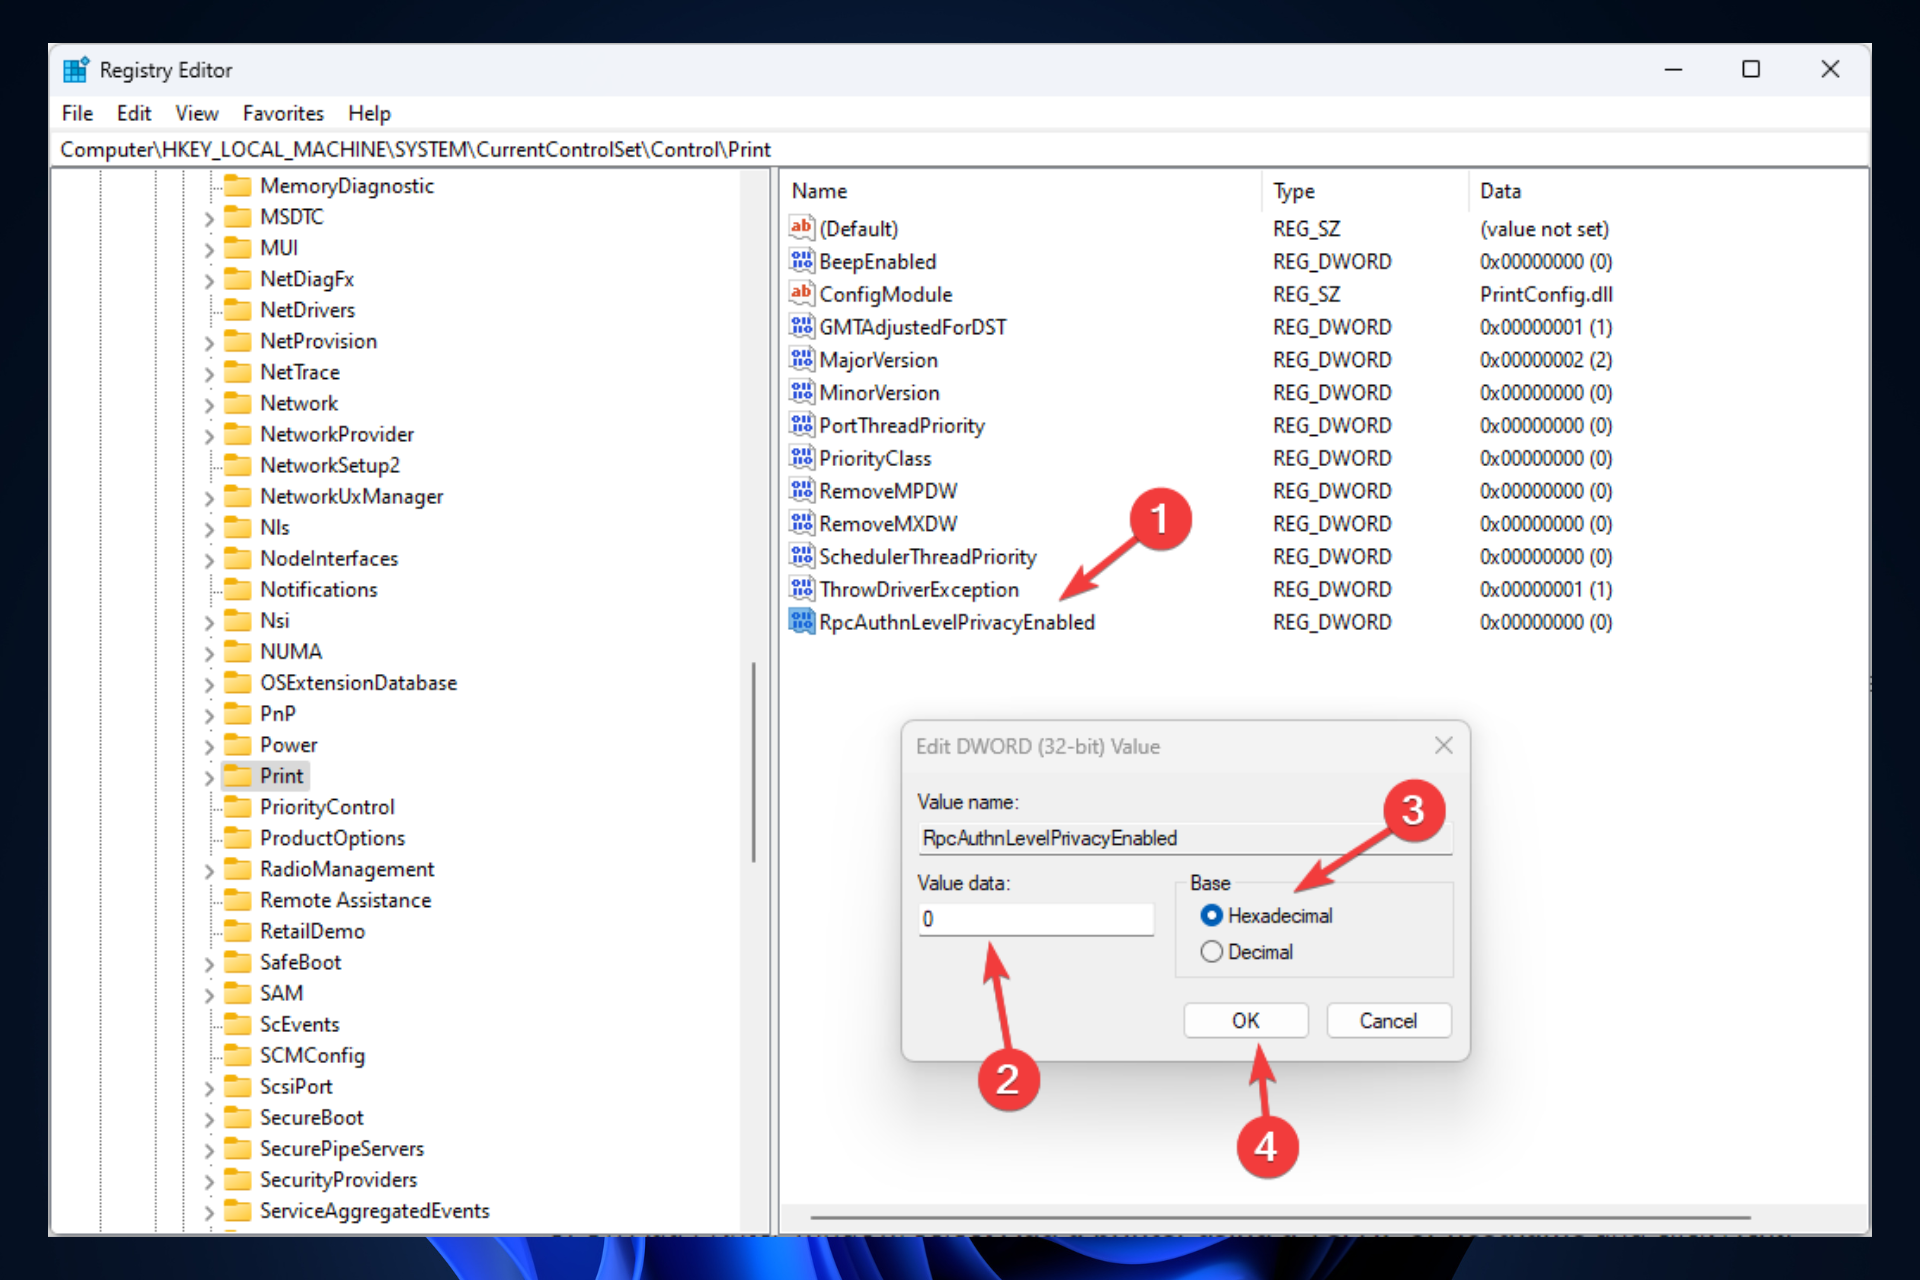Click the REG_DWORD icon for RemoveMPDW
1920x1280 pixels.
(x=797, y=490)
